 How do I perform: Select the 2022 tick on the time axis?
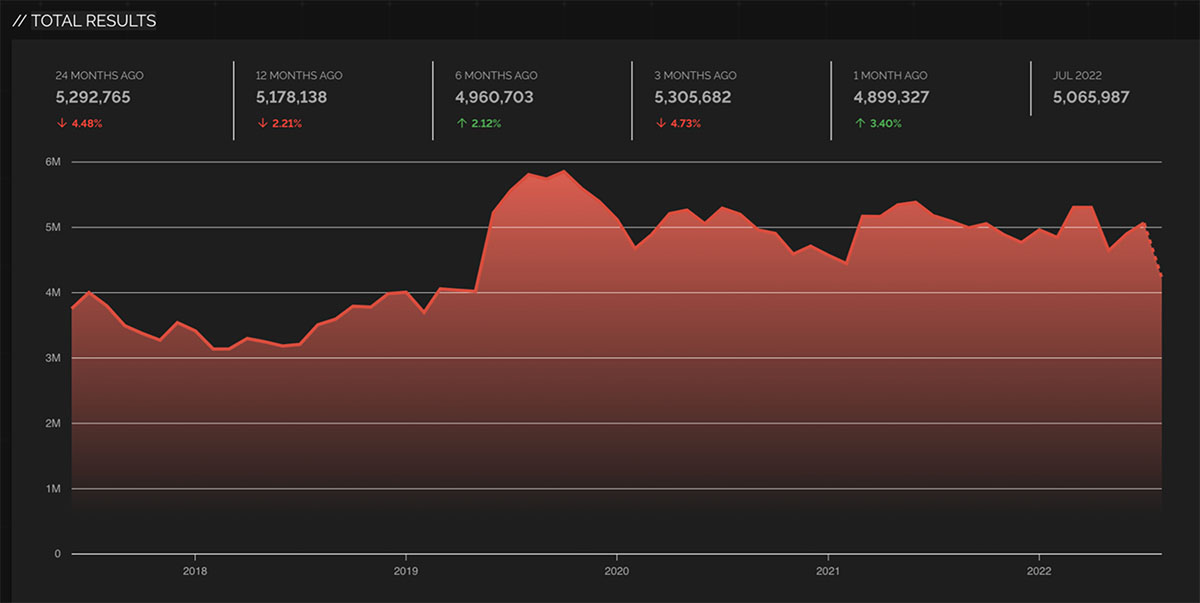[1039, 573]
